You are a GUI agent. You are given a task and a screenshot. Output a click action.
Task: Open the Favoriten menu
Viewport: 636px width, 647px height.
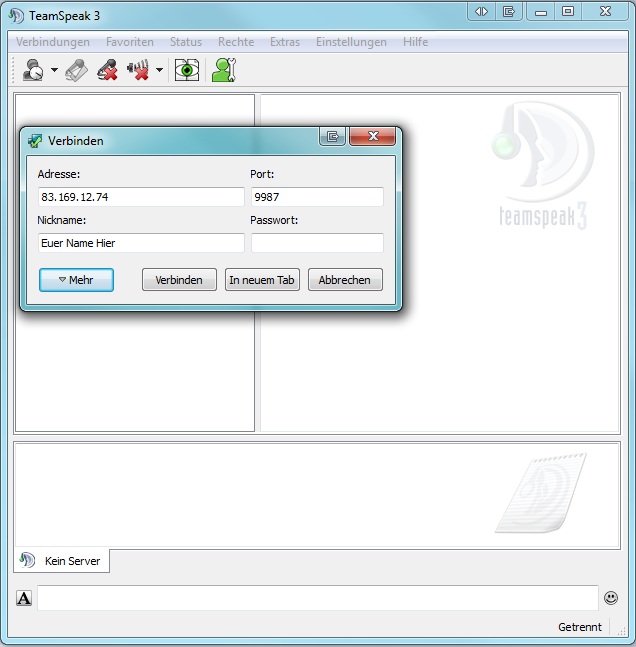(130, 42)
